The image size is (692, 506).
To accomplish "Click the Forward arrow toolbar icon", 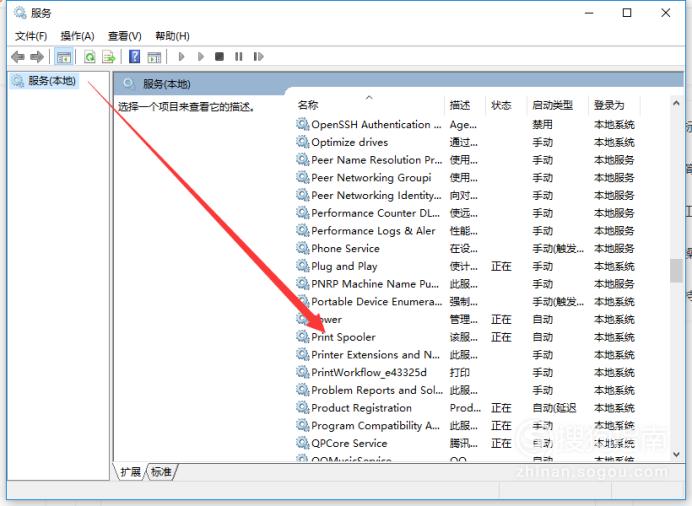I will pos(37,56).
